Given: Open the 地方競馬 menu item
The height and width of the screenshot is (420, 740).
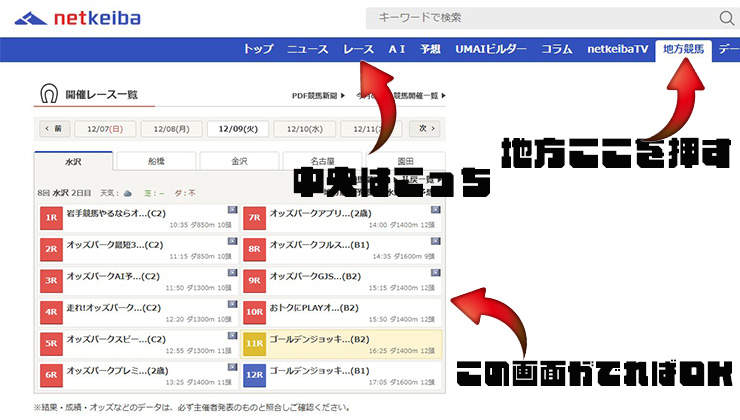Looking at the screenshot, I should tap(684, 49).
